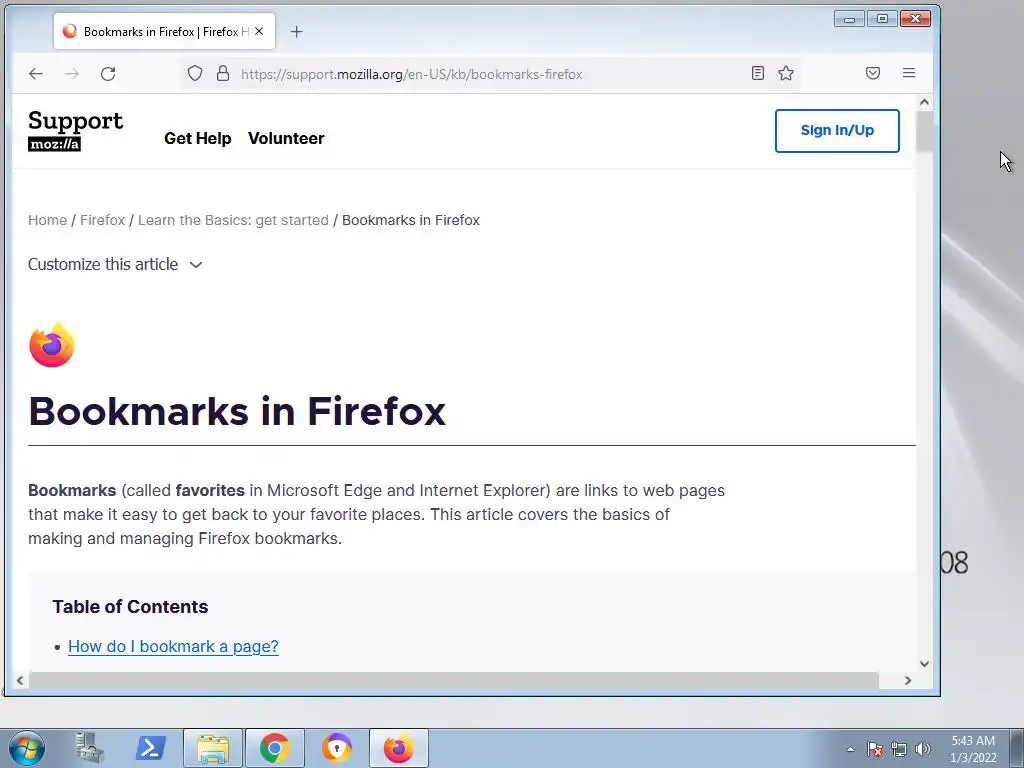Screen dimensions: 1024x768
Task: Click the Table of Contents heading
Action: tap(131, 607)
